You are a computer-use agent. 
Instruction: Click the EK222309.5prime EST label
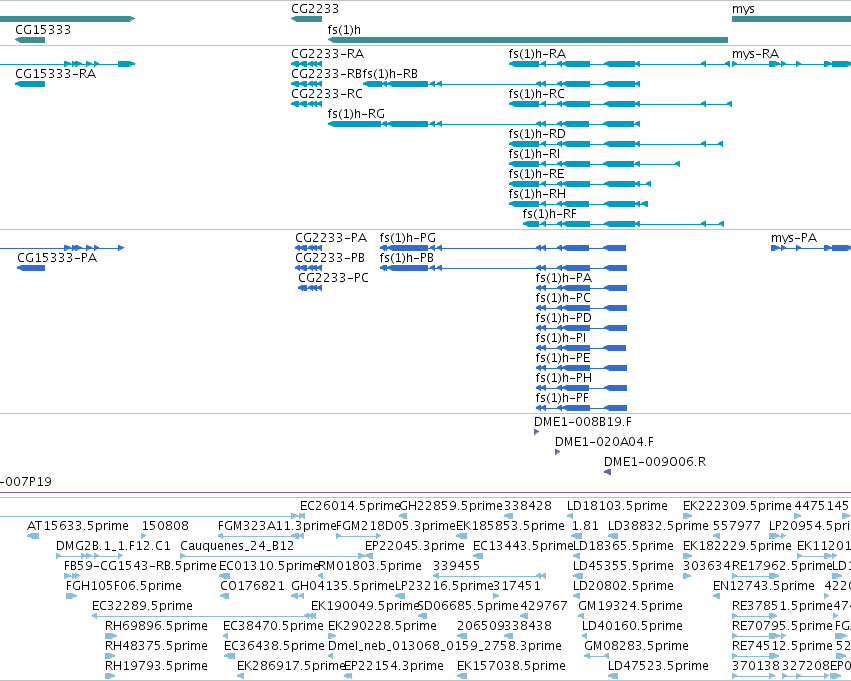click(737, 506)
